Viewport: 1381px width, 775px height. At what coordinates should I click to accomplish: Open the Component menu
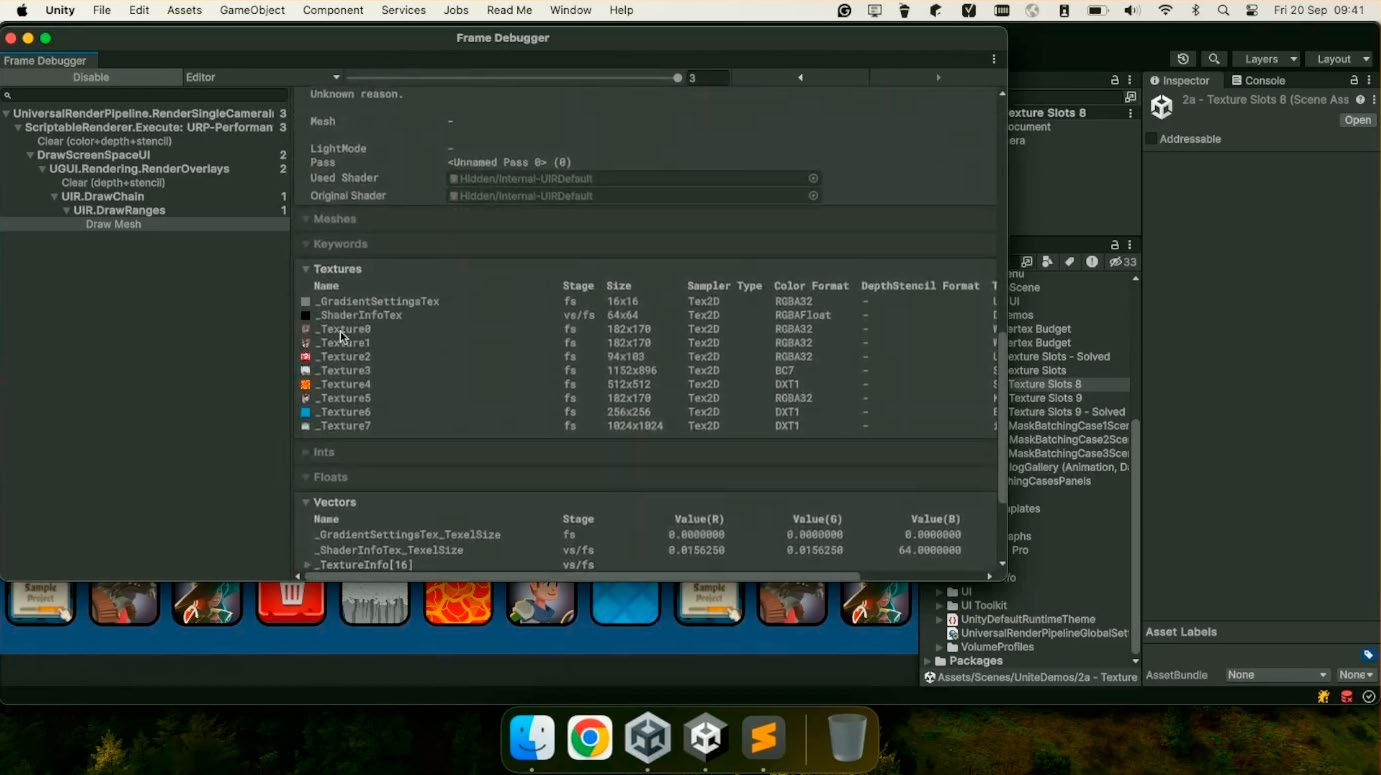[333, 10]
